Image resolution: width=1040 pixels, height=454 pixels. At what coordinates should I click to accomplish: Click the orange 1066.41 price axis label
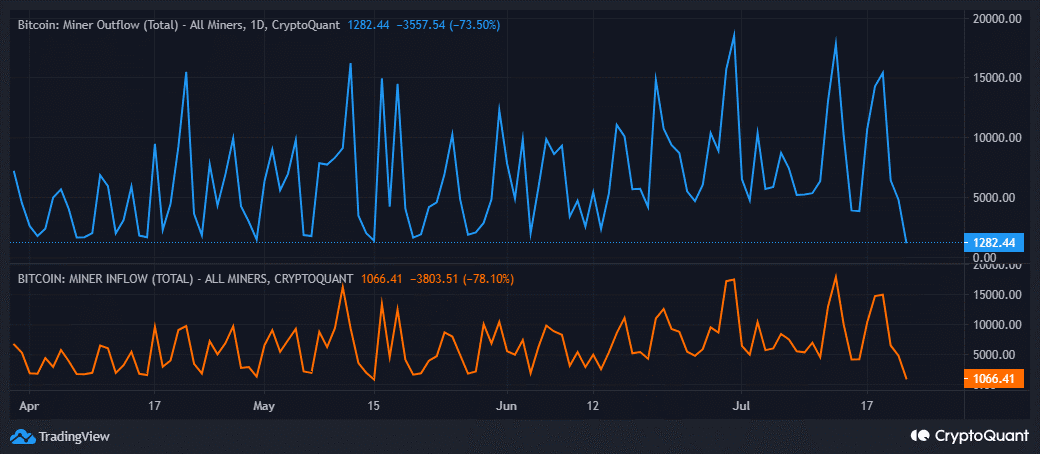tap(994, 379)
